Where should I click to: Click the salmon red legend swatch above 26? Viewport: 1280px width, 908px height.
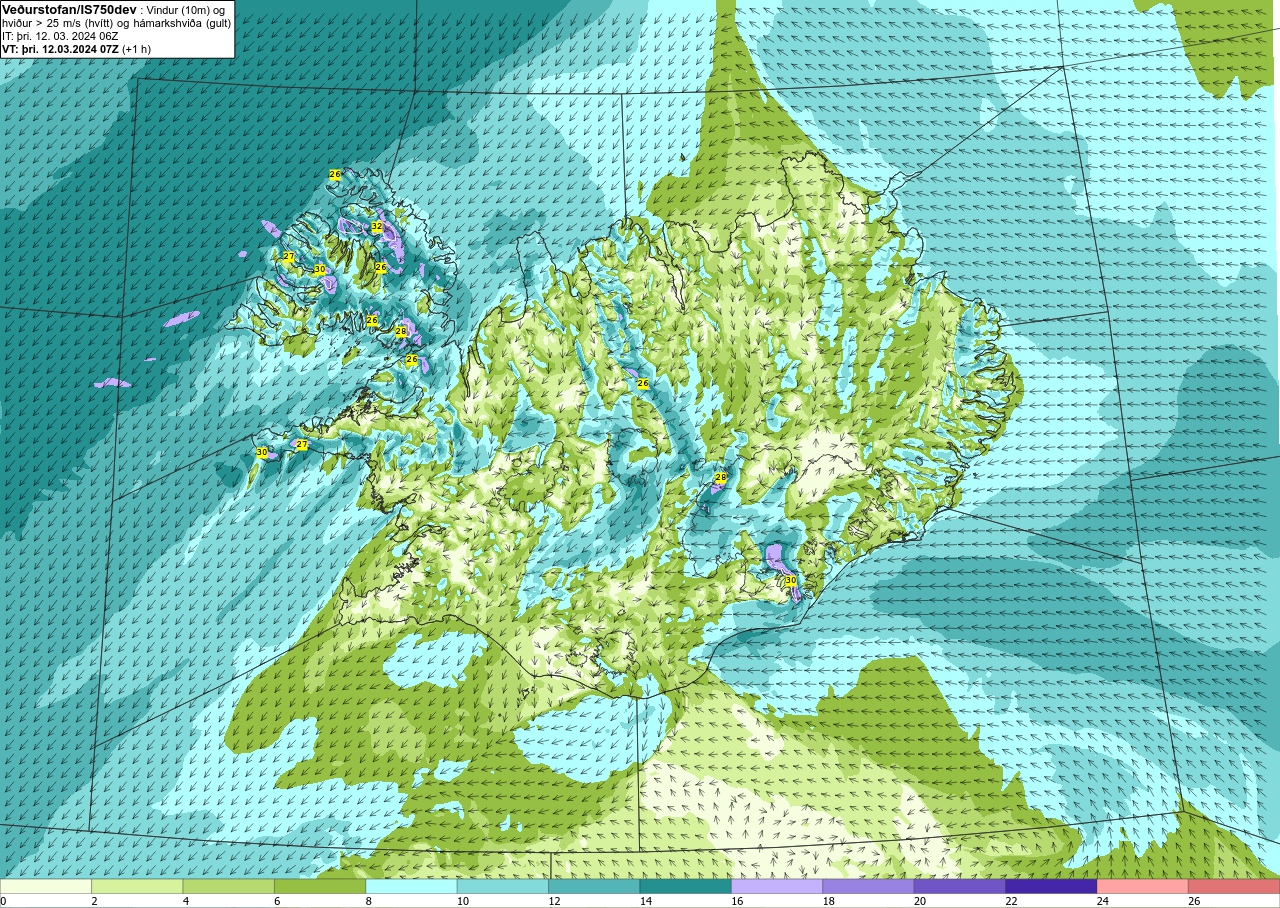[x=1234, y=886]
